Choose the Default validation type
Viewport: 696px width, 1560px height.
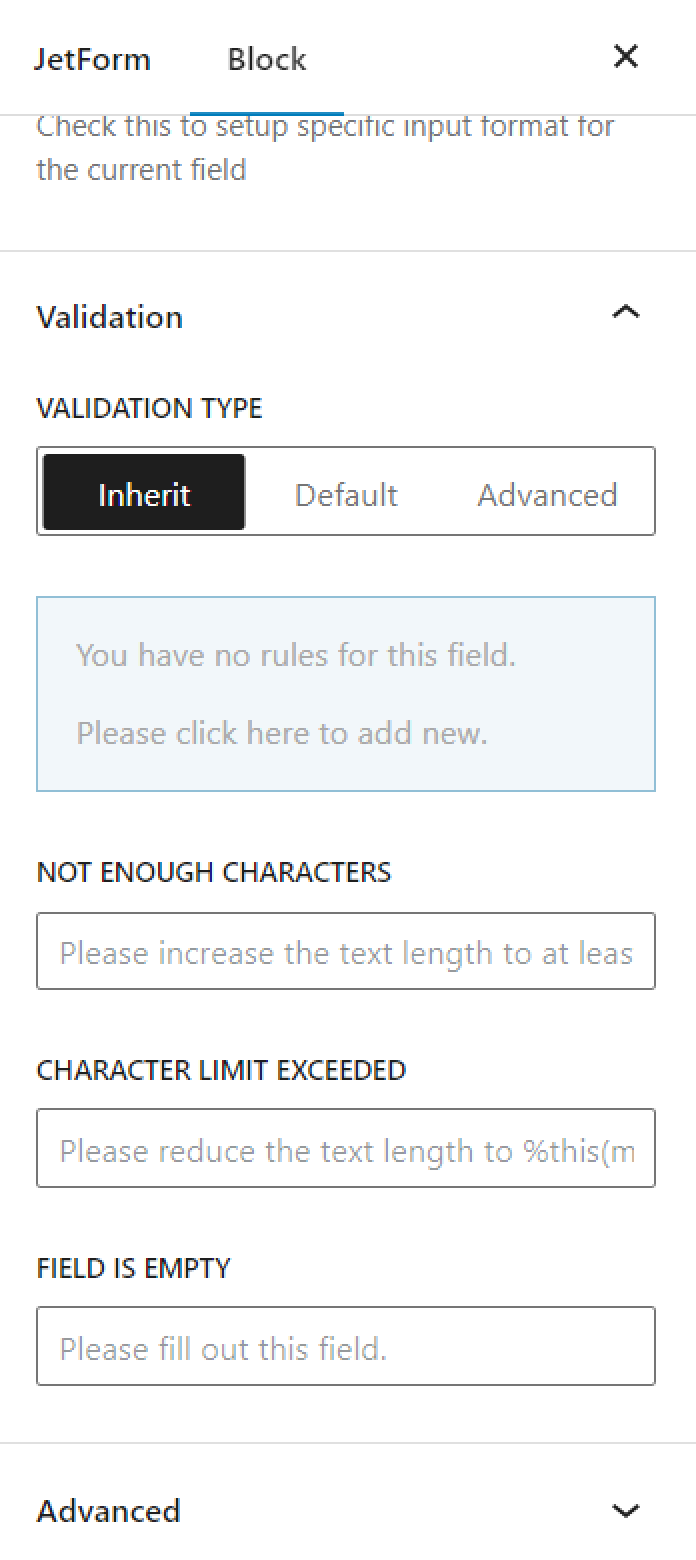[346, 493]
